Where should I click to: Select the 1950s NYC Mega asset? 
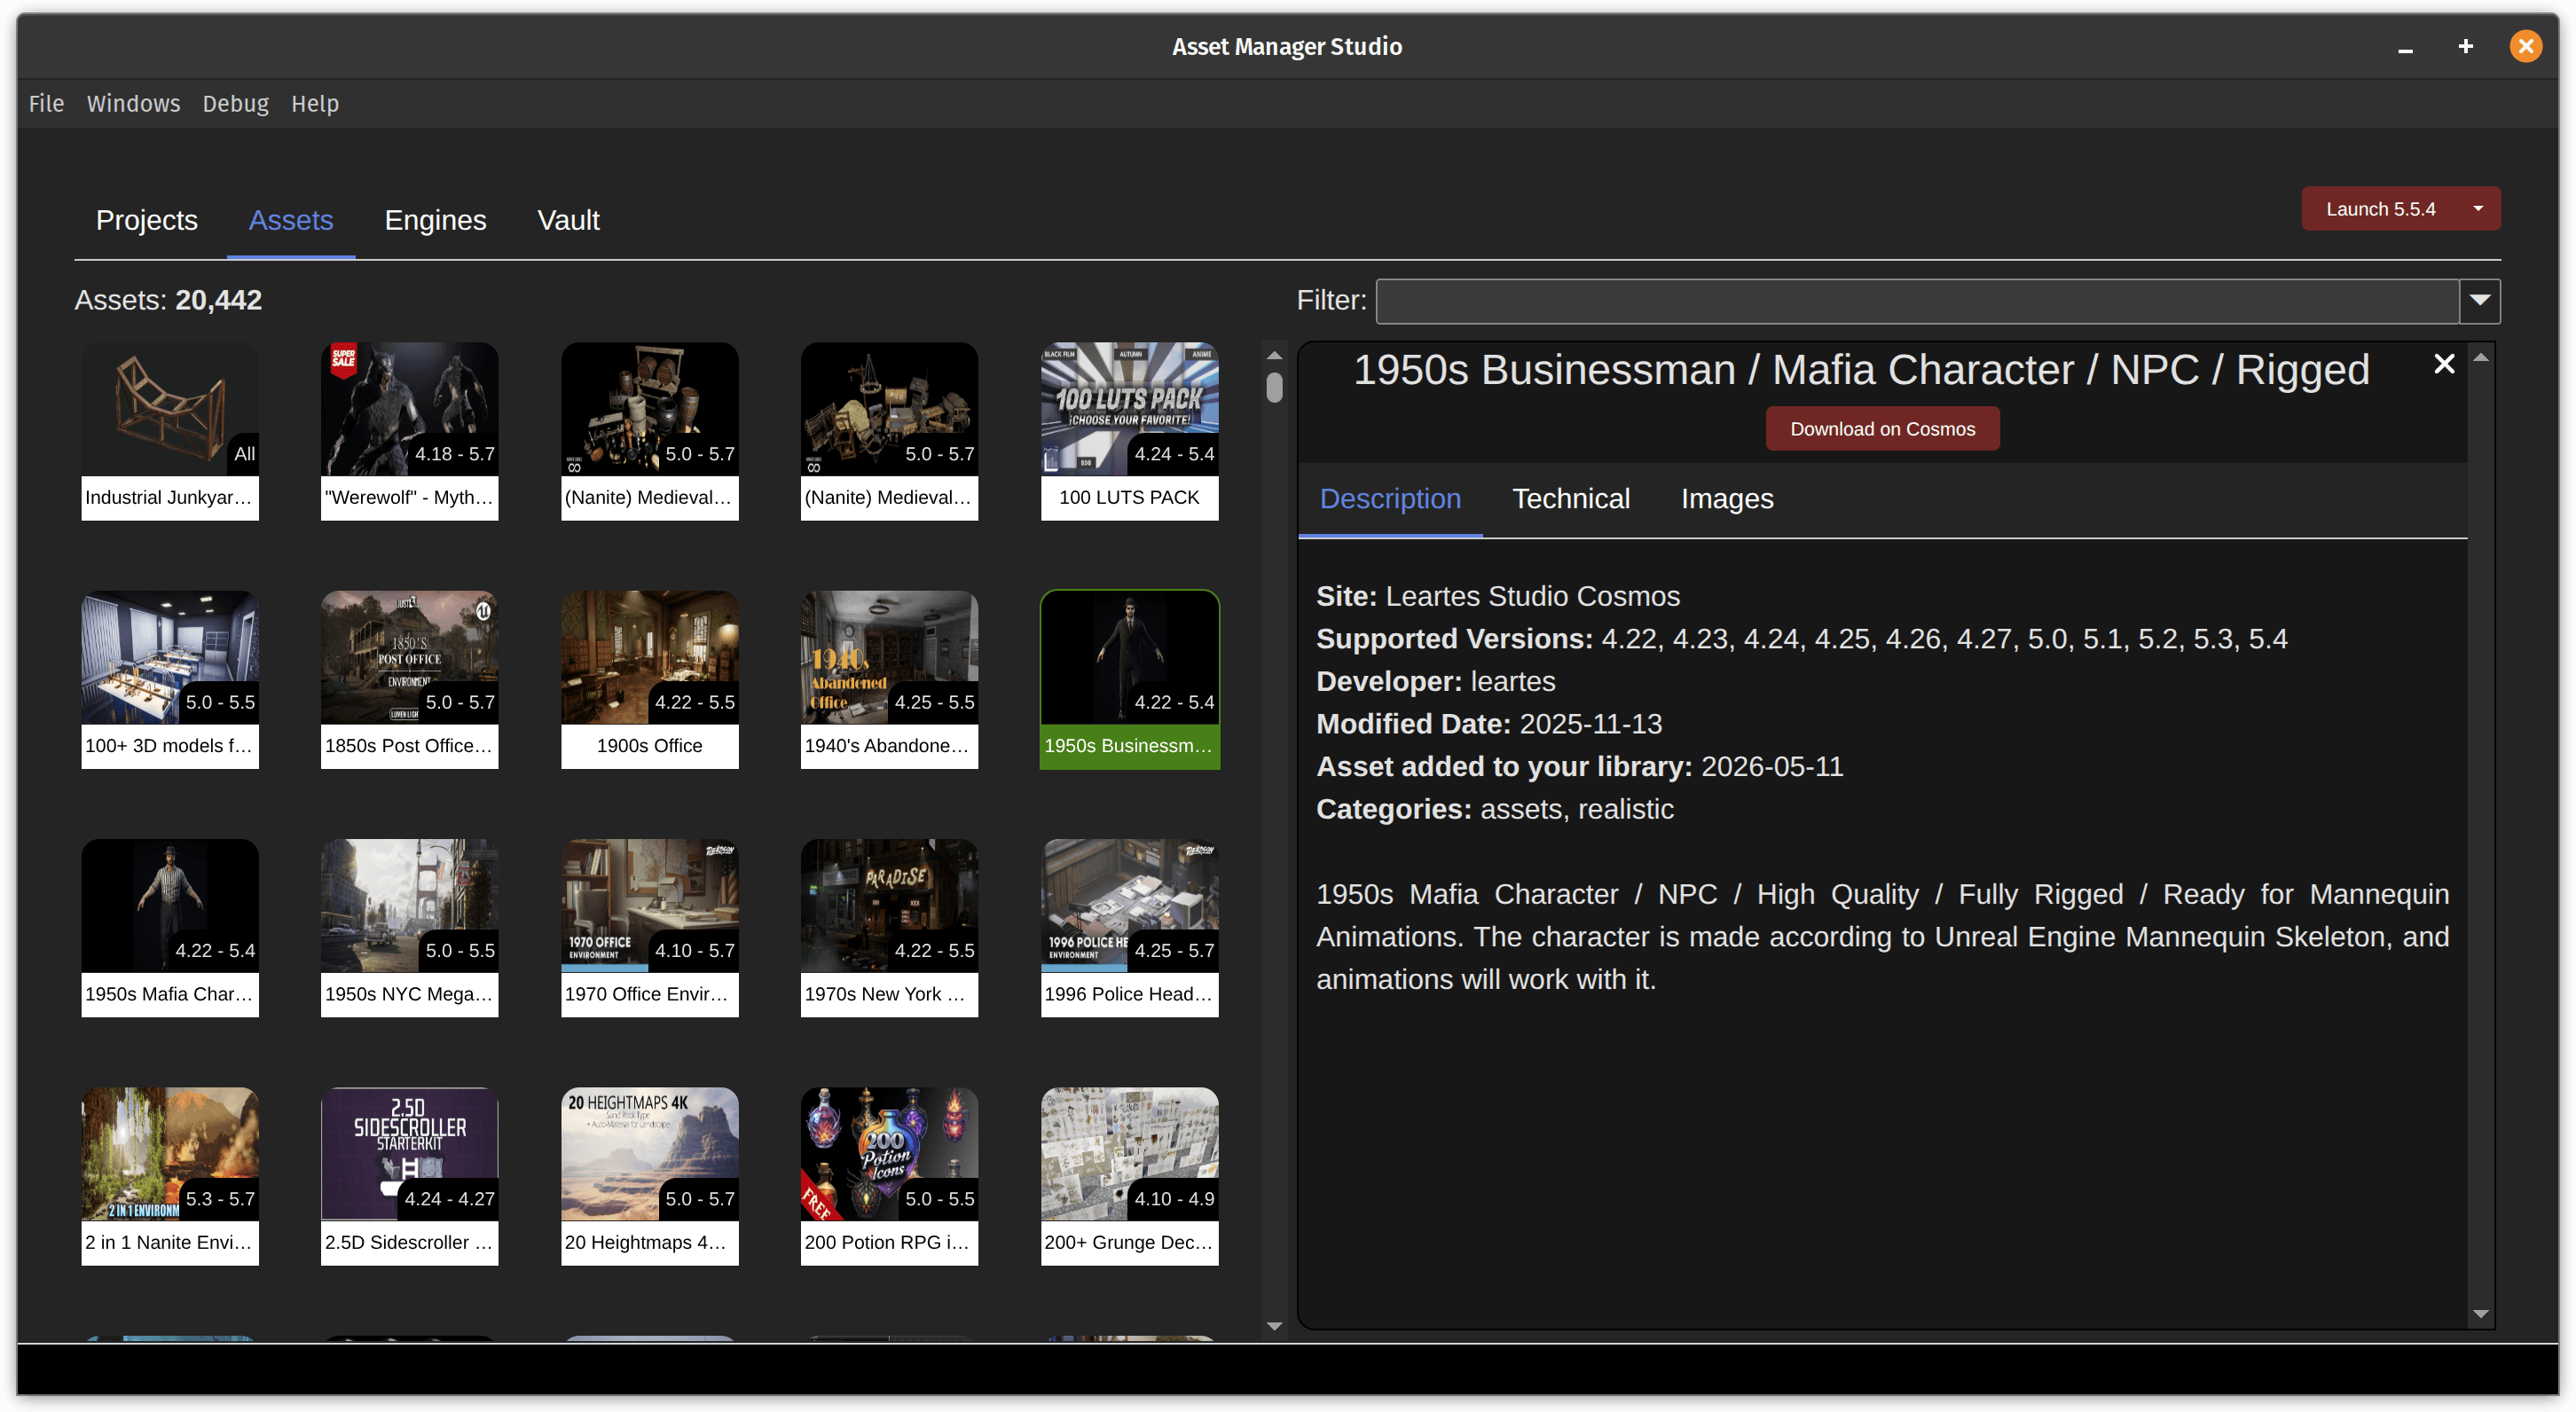click(410, 927)
